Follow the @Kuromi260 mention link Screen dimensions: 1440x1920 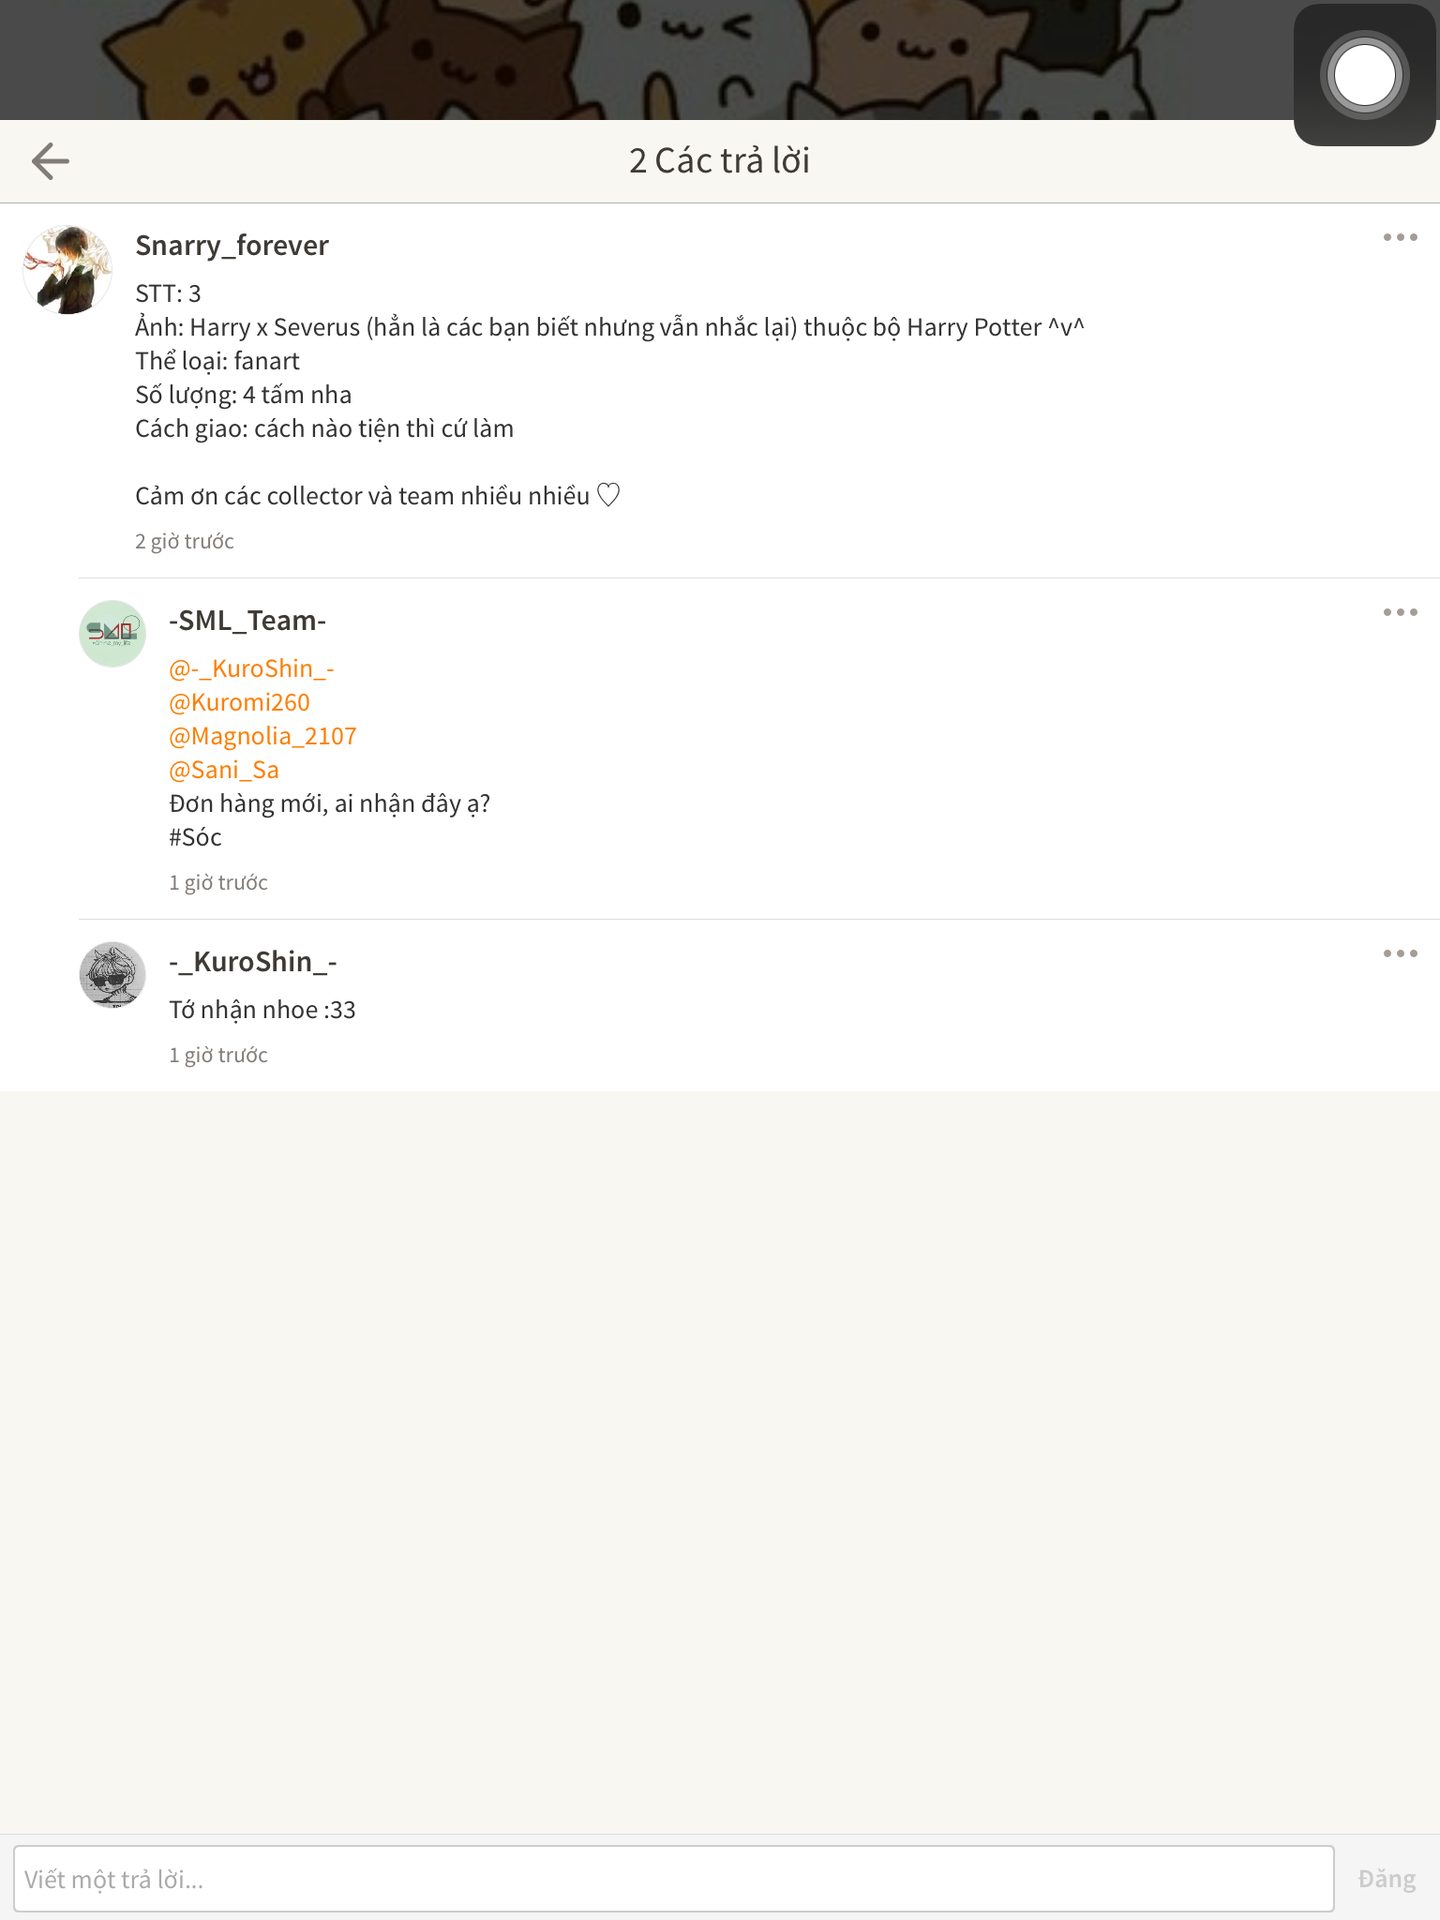(x=240, y=702)
